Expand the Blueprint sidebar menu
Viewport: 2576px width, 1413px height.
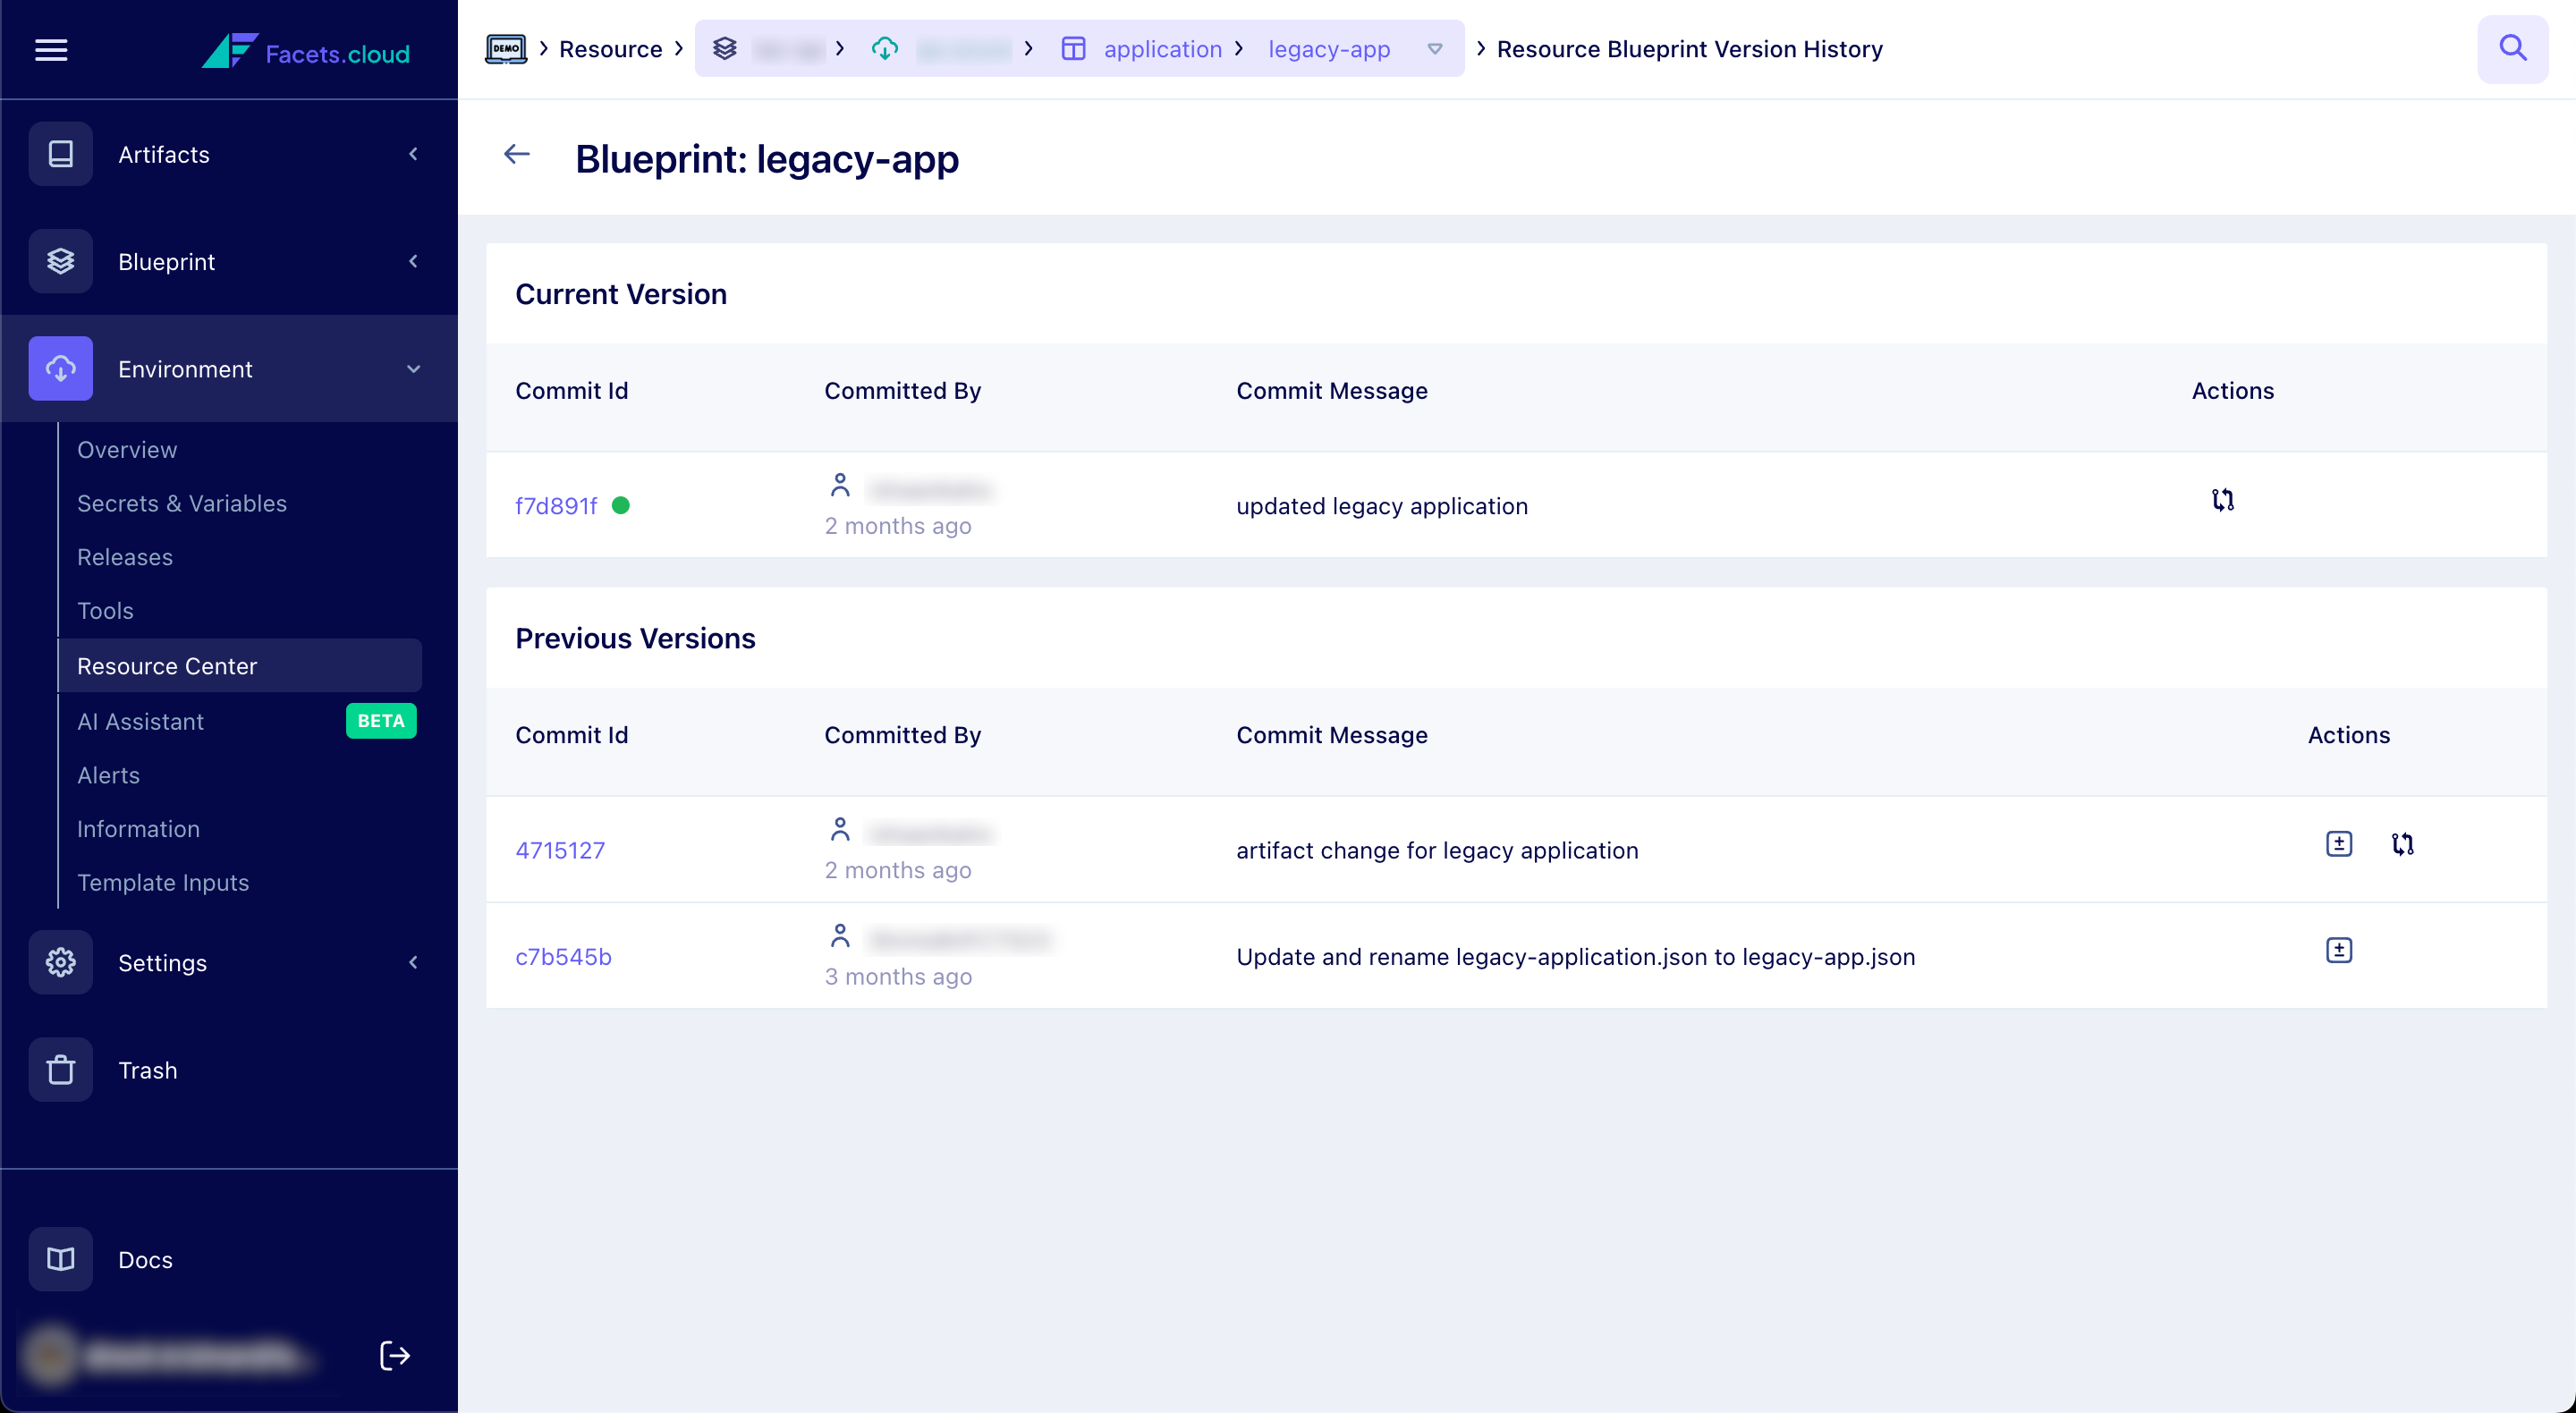(x=413, y=262)
